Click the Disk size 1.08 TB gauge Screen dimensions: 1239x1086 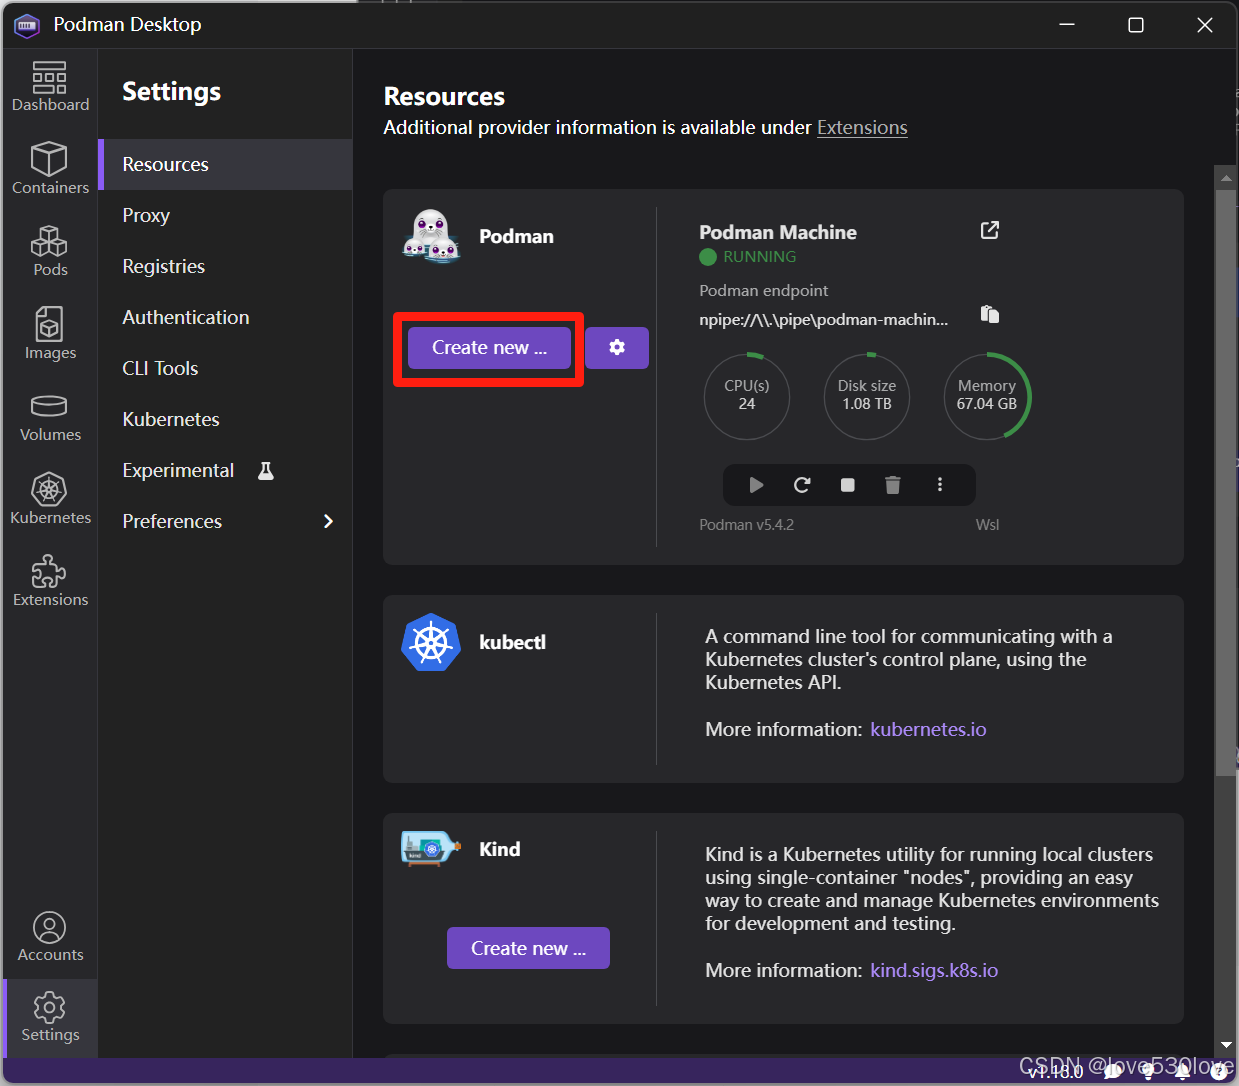867,396
